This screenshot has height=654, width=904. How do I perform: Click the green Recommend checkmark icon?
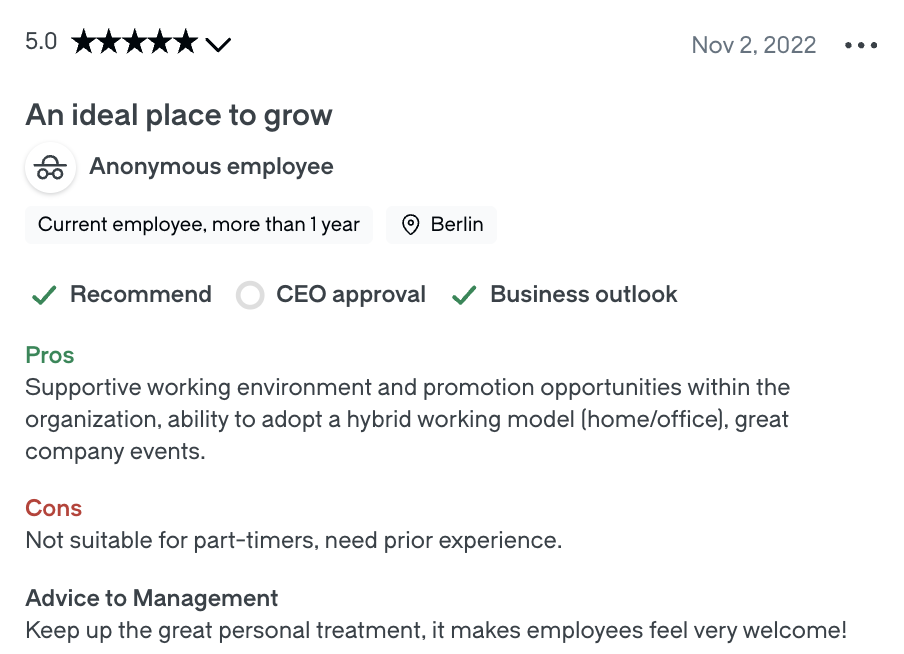[x=43, y=295]
